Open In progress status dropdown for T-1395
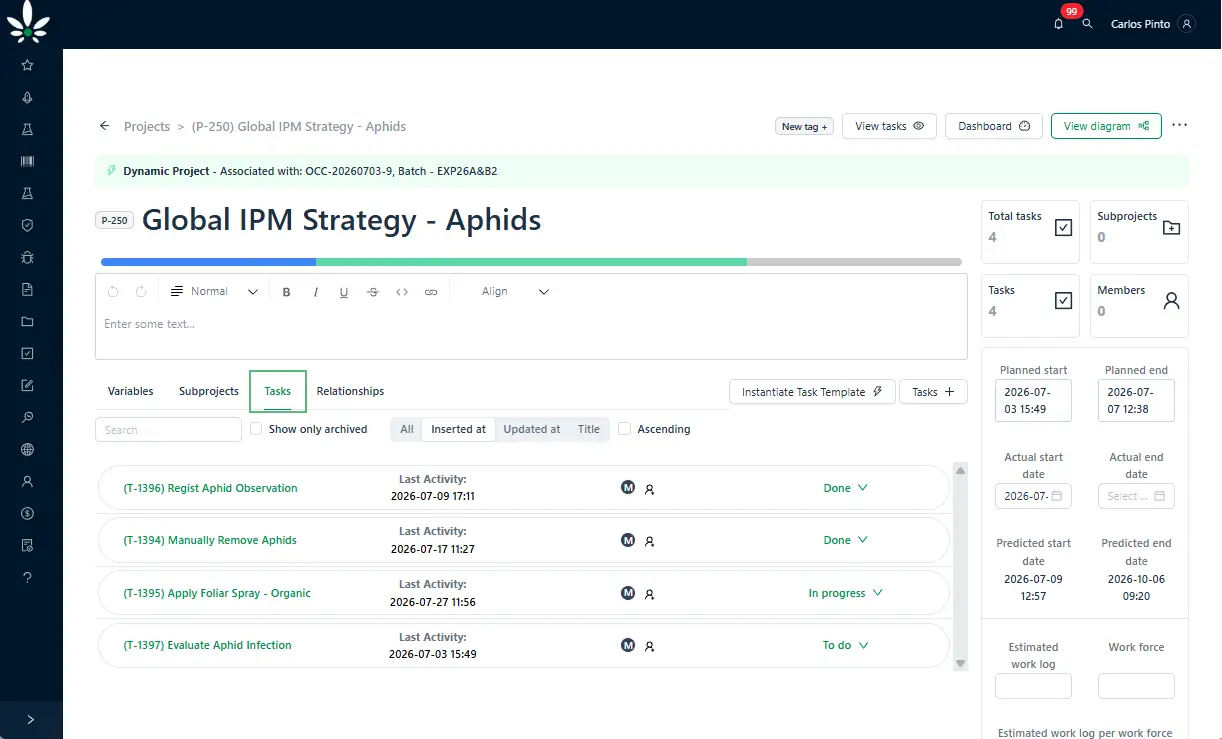 tap(845, 593)
